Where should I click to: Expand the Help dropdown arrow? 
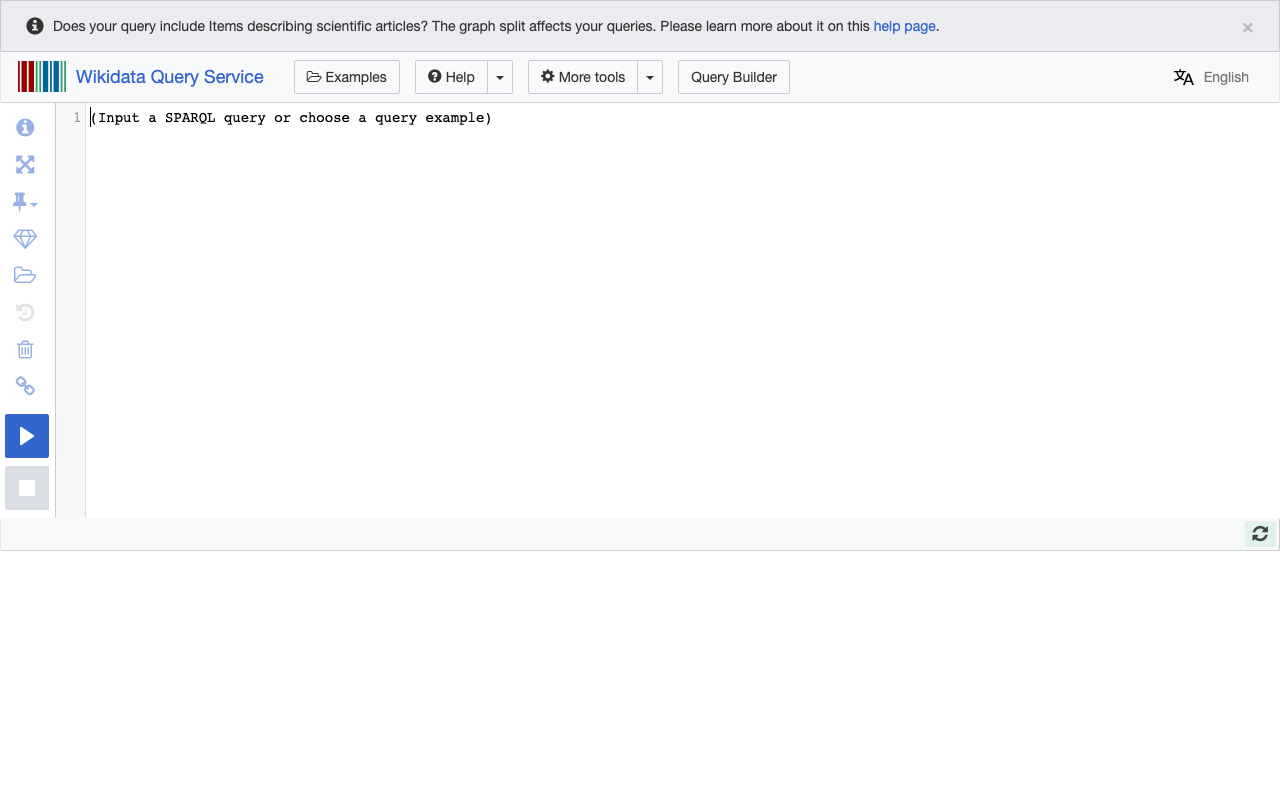tap(500, 77)
